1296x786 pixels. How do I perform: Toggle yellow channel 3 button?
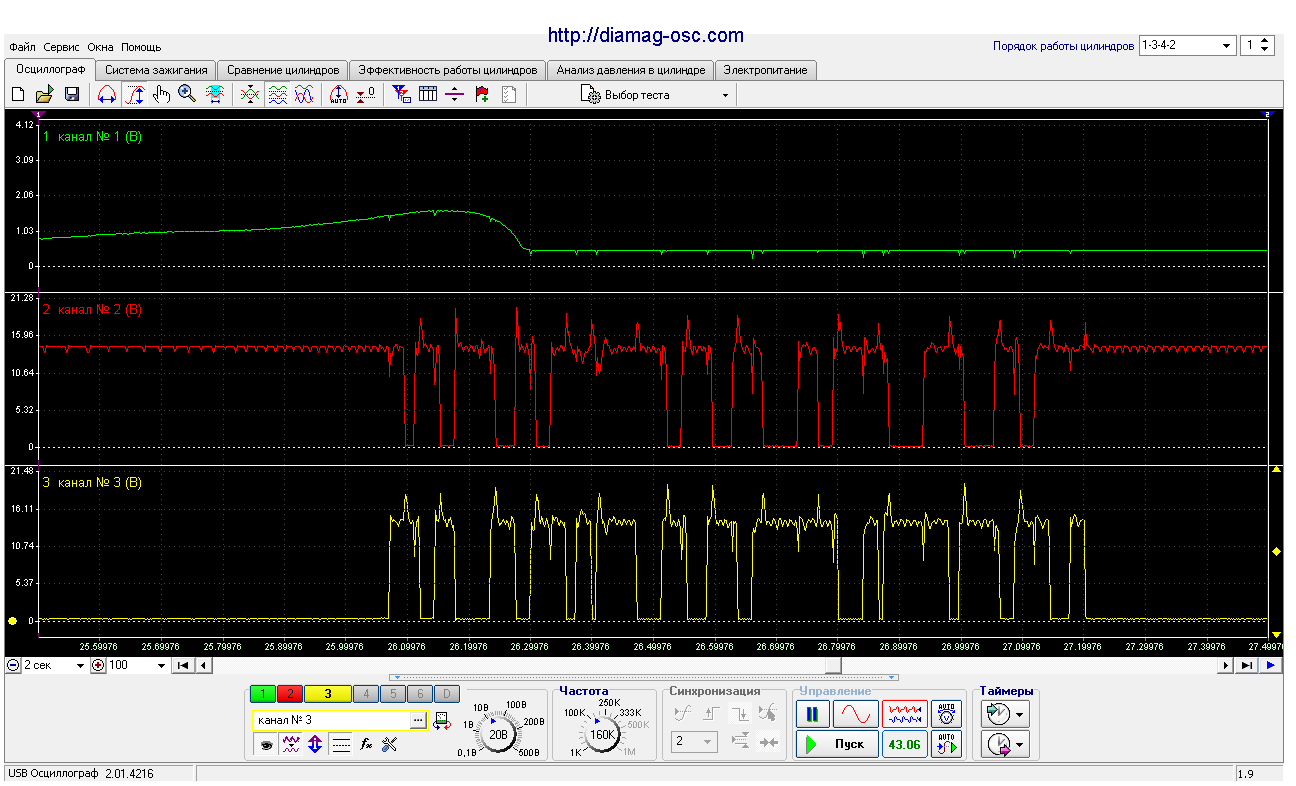(x=327, y=693)
